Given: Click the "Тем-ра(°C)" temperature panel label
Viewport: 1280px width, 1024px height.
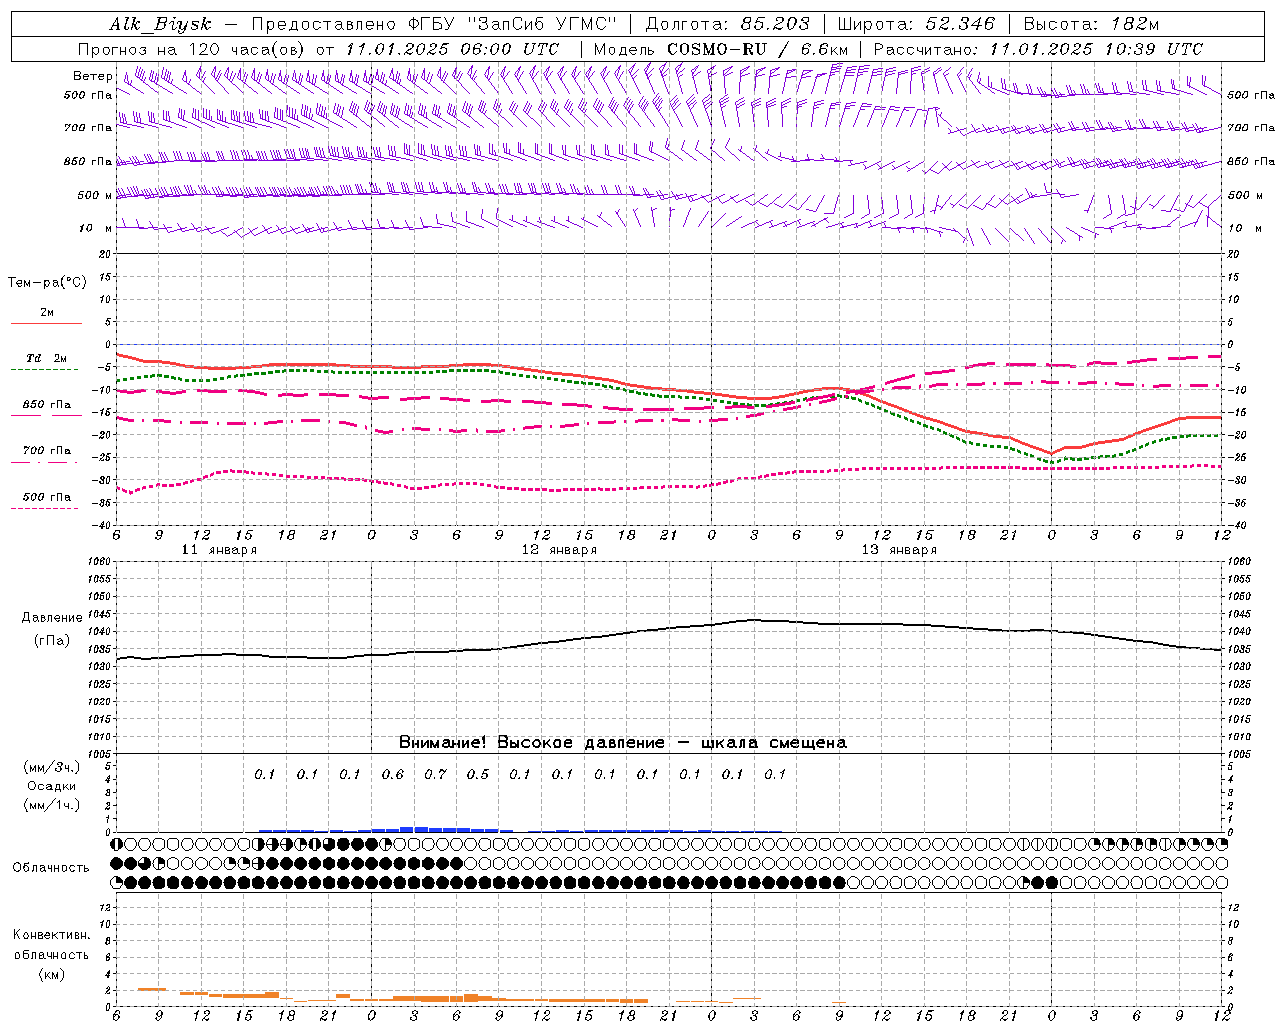Looking at the screenshot, I should click(x=47, y=282).
